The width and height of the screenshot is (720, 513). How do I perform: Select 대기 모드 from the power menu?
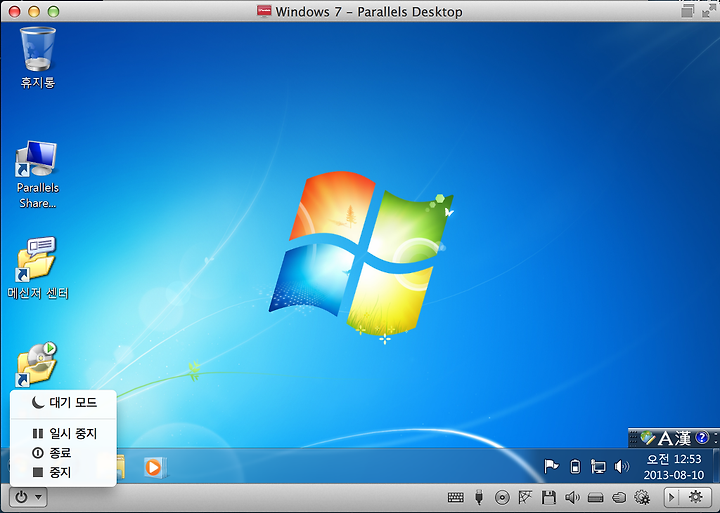63,403
